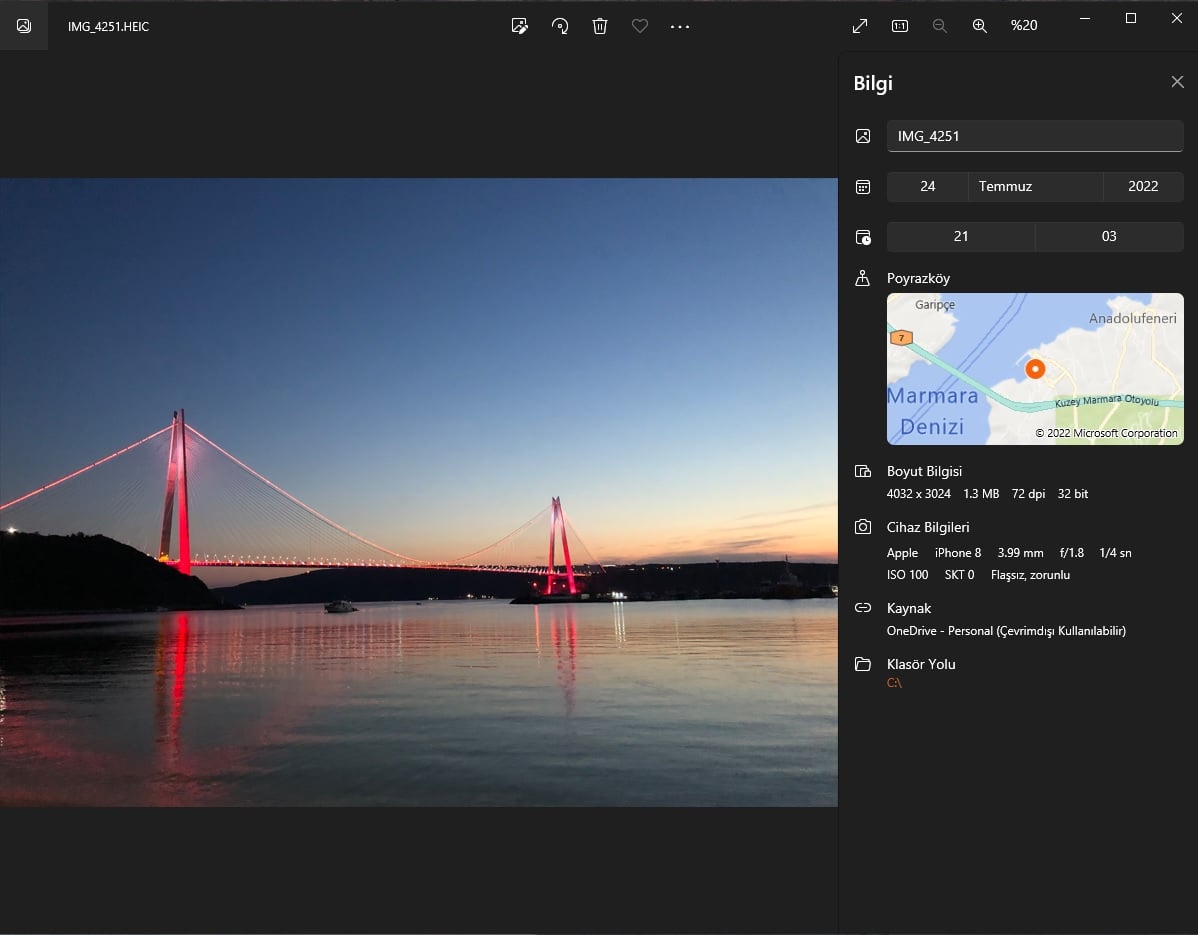Screen dimensions: 1198x935
Task: Select the hour field showing 21
Action: 960,236
